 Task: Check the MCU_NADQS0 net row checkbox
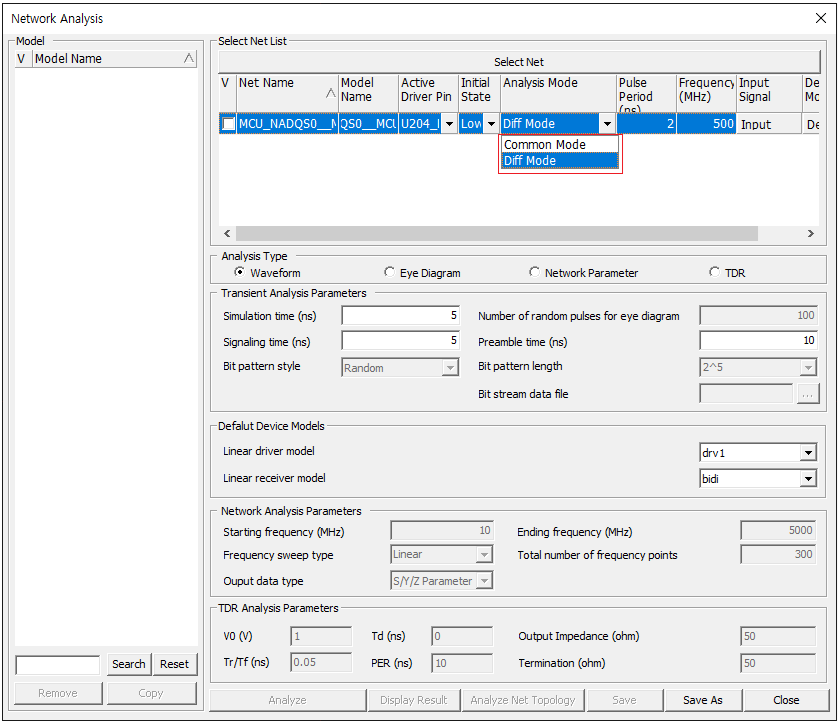point(228,124)
